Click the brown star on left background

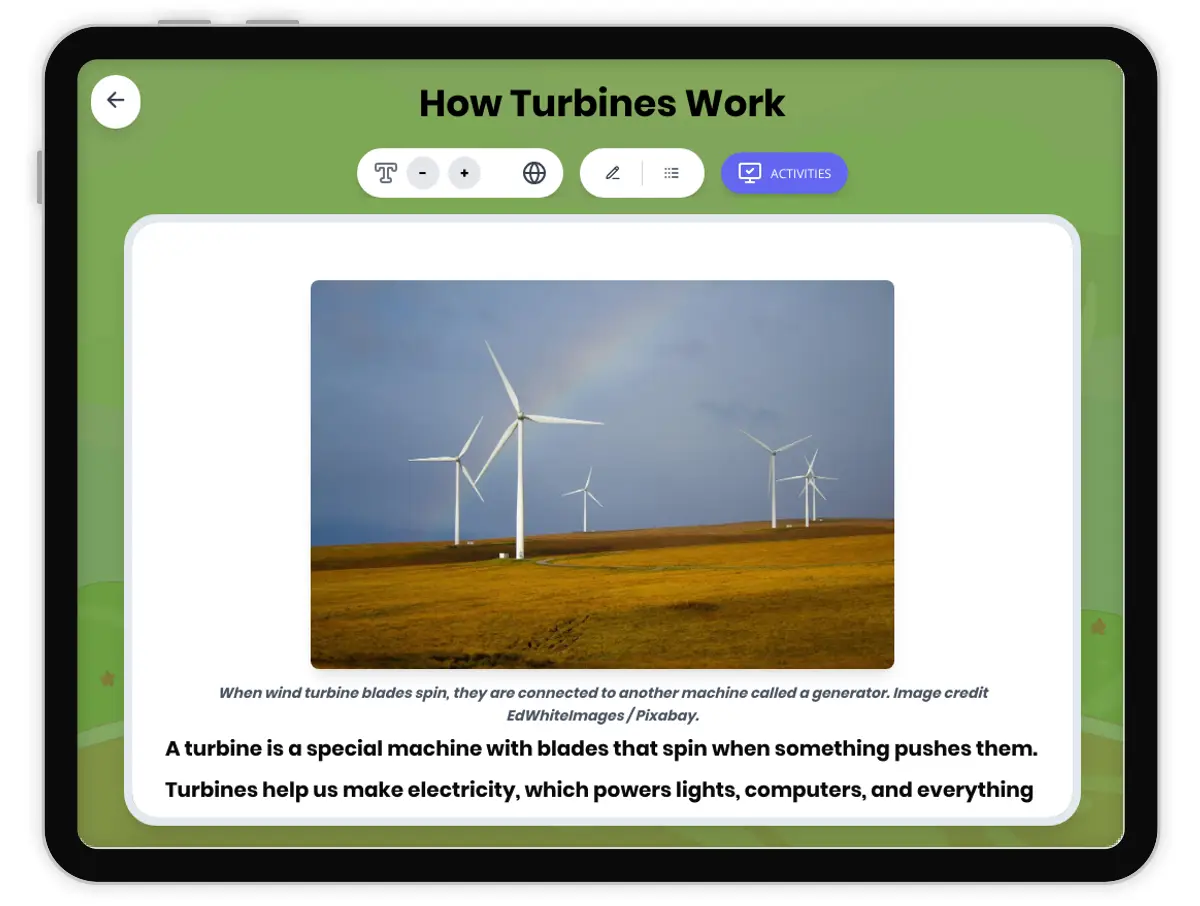[x=107, y=679]
